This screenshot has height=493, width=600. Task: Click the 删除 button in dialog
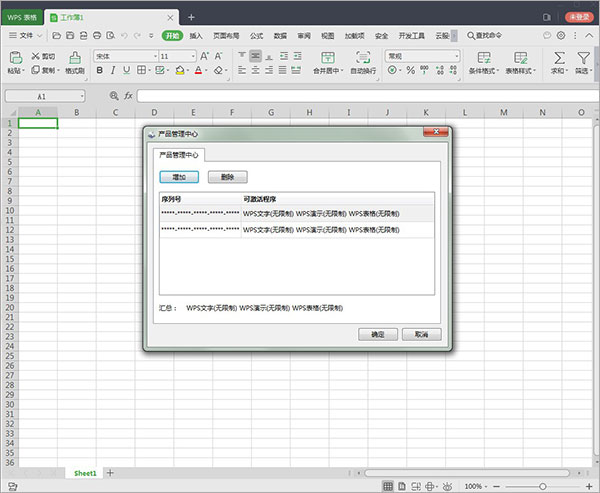228,177
